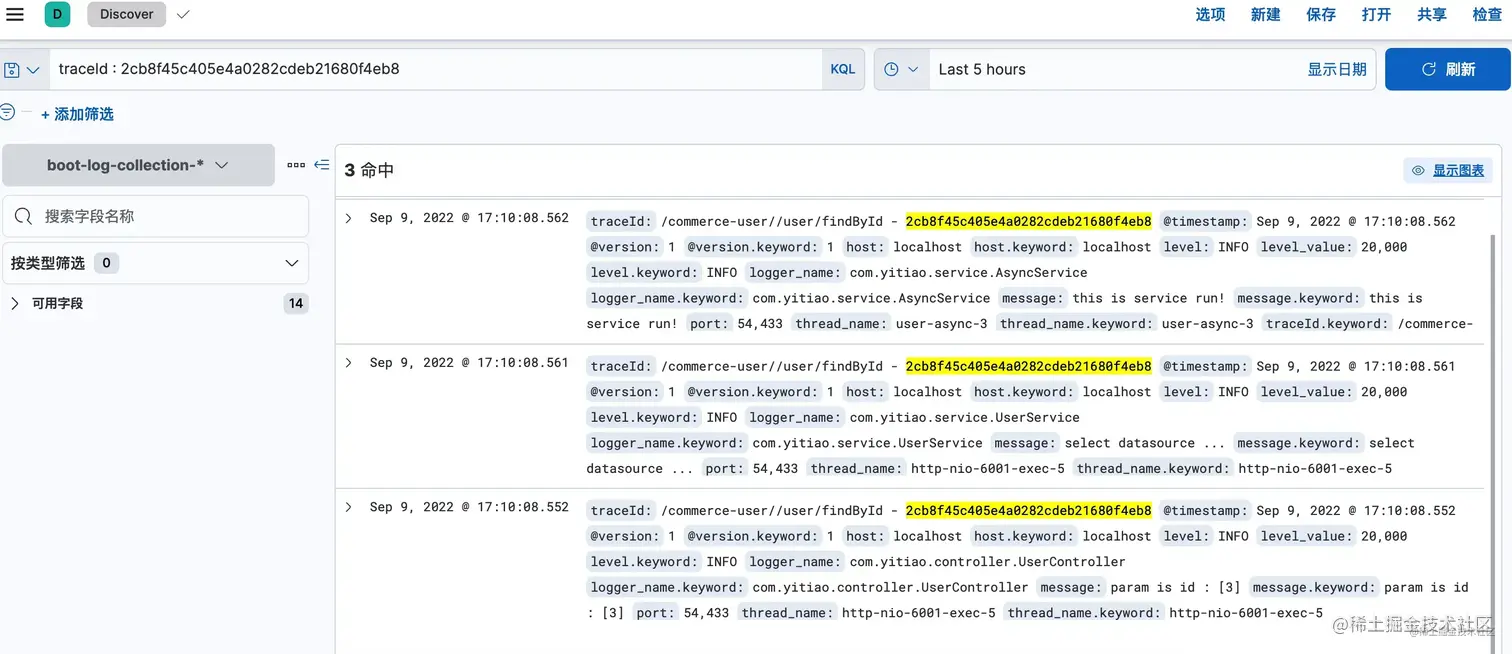Viewport: 1512px width, 654px height.
Task: Click thread_name value user-async-3
Action: tap(940, 323)
